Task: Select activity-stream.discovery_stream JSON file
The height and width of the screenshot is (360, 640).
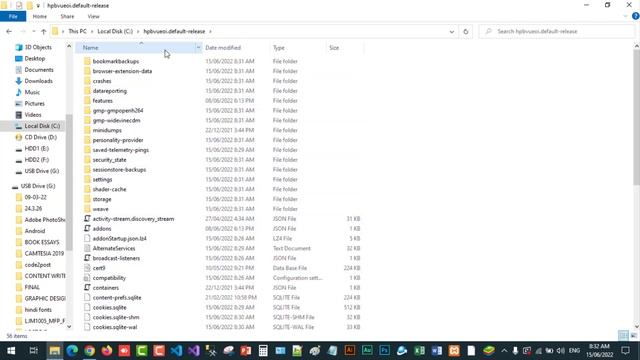Action: coord(133,219)
